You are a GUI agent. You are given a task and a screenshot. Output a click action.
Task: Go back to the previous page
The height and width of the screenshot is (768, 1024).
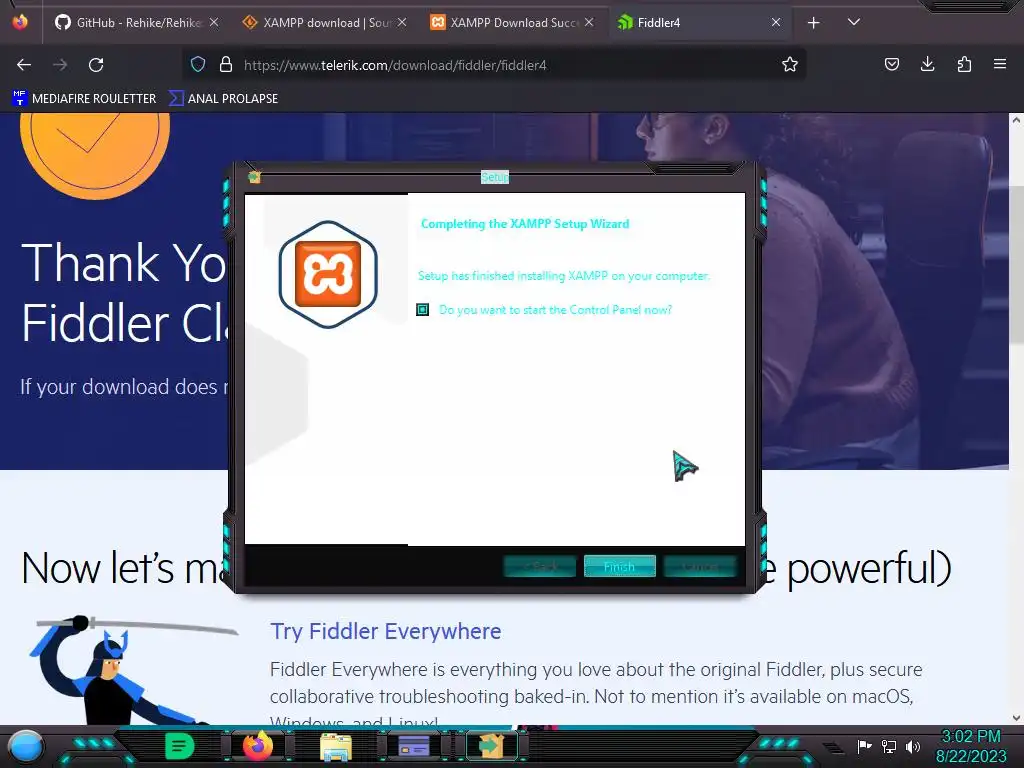coord(24,65)
